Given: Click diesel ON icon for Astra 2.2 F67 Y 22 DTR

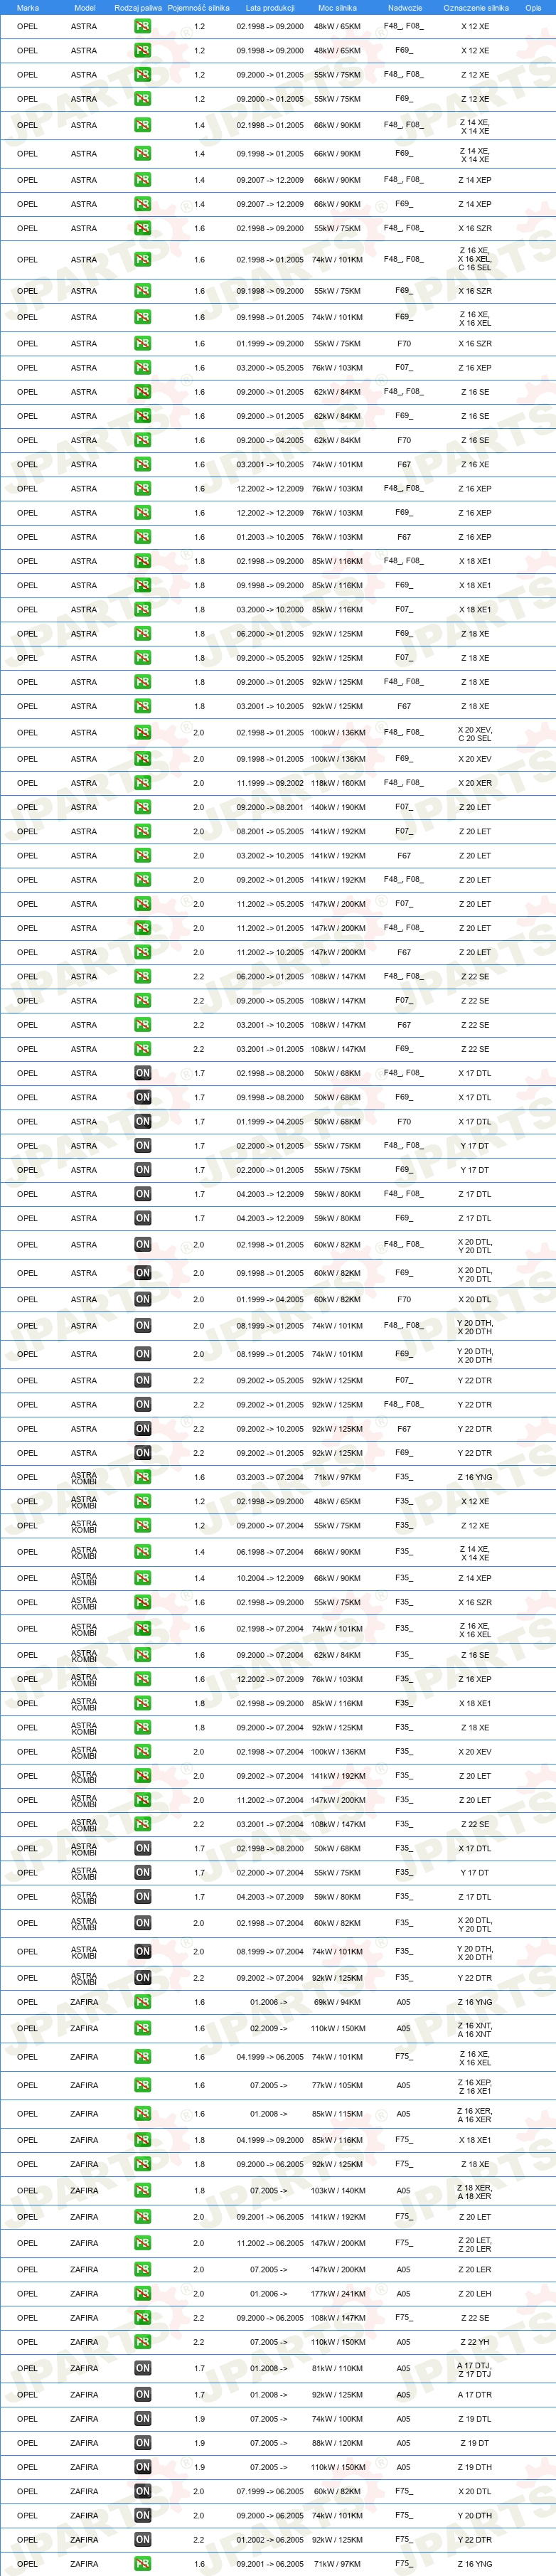Looking at the screenshot, I should [x=143, y=1429].
